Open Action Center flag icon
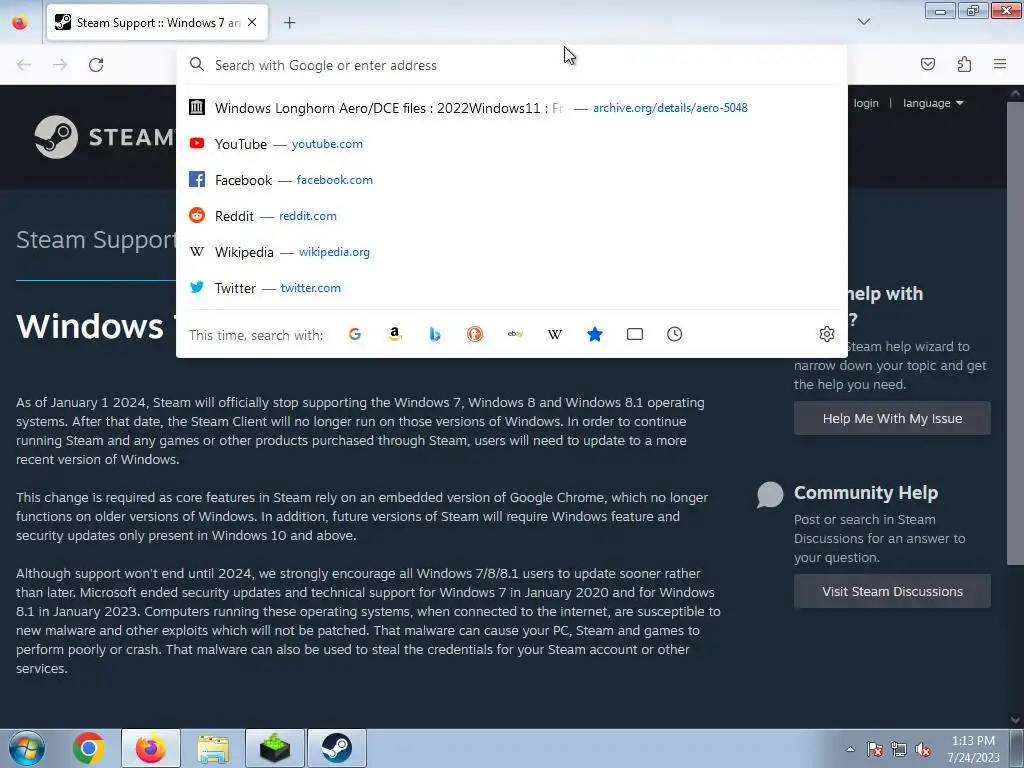 [x=875, y=749]
